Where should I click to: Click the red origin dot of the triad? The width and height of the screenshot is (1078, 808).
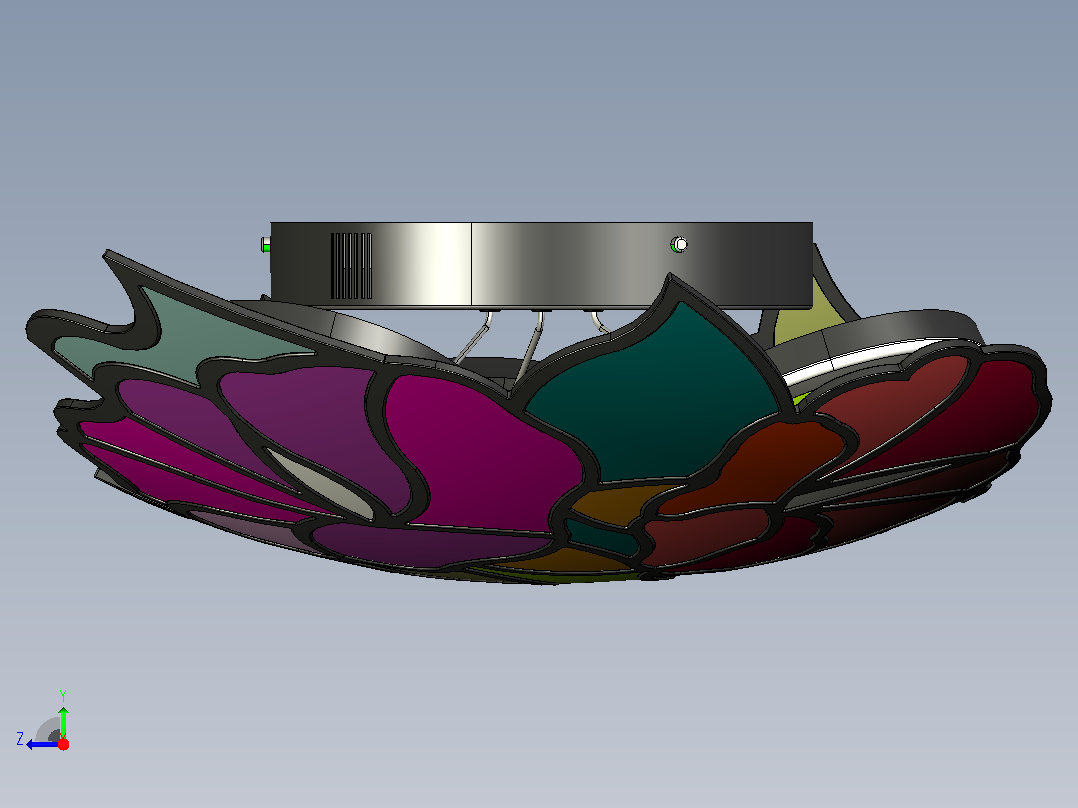(63, 744)
